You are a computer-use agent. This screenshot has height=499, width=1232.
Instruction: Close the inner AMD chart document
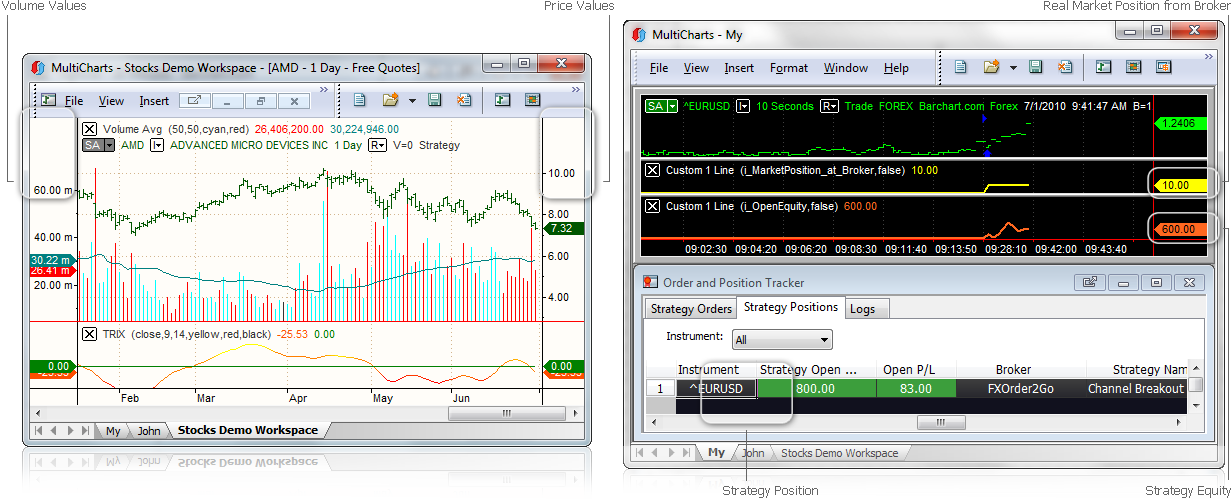(x=294, y=101)
